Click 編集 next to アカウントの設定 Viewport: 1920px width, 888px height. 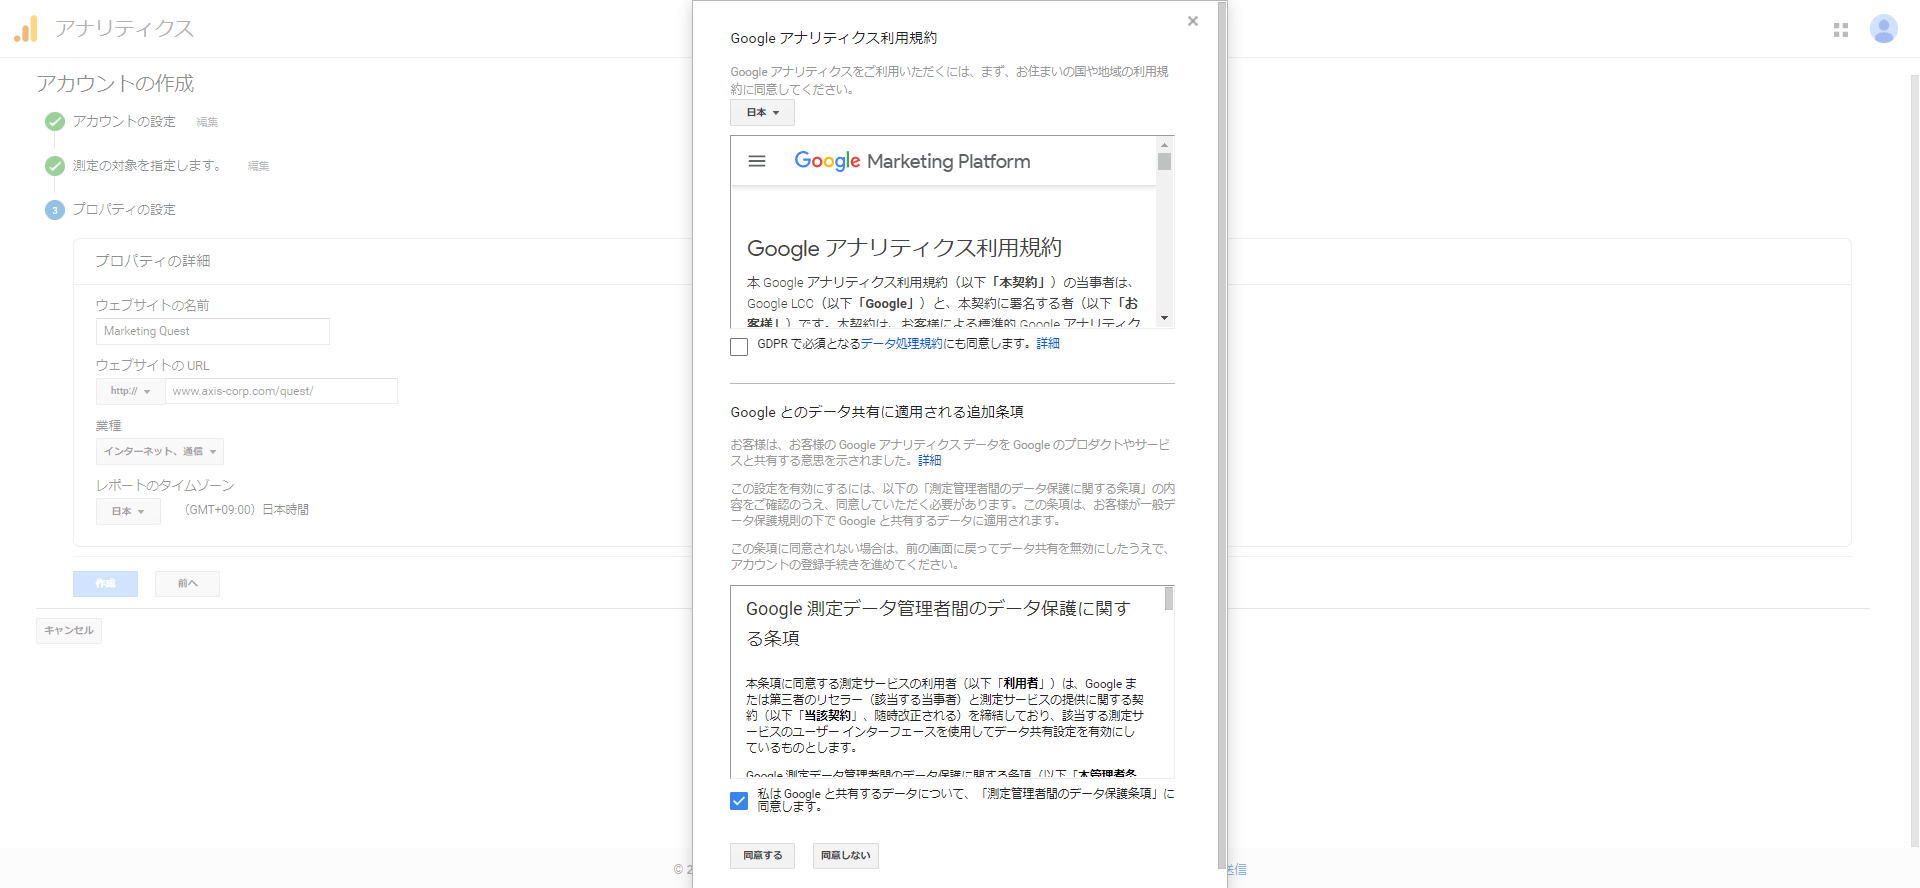tap(207, 122)
